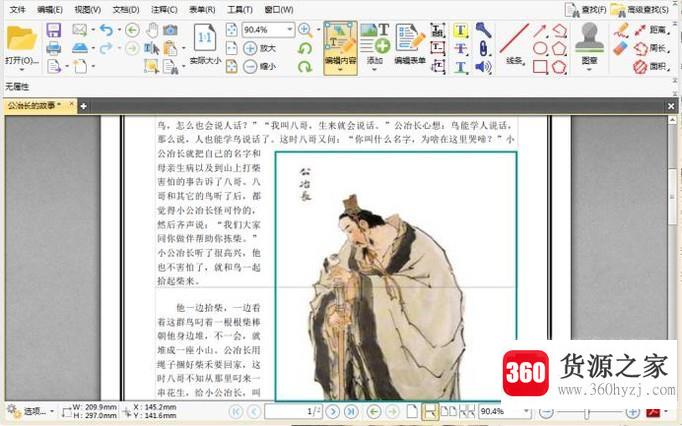This screenshot has width=682, height=426.
Task: Click the 编辑内容 edit content tool
Action: pos(341,46)
